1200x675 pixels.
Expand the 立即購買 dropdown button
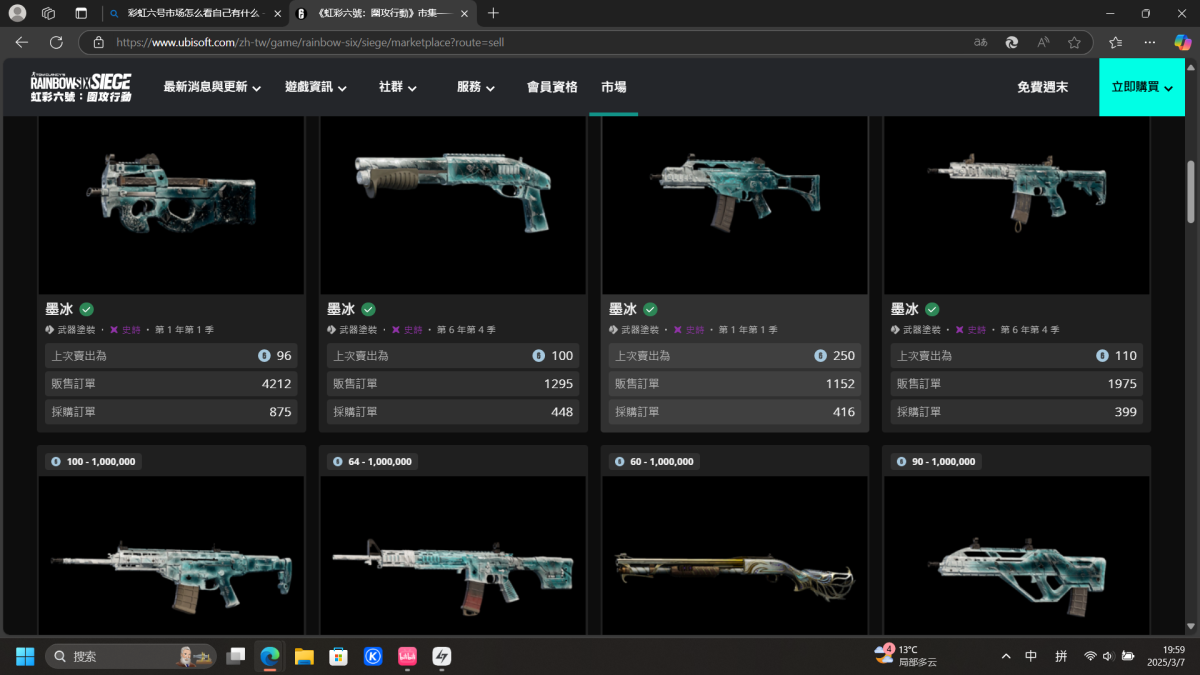pyautogui.click(x=1142, y=87)
